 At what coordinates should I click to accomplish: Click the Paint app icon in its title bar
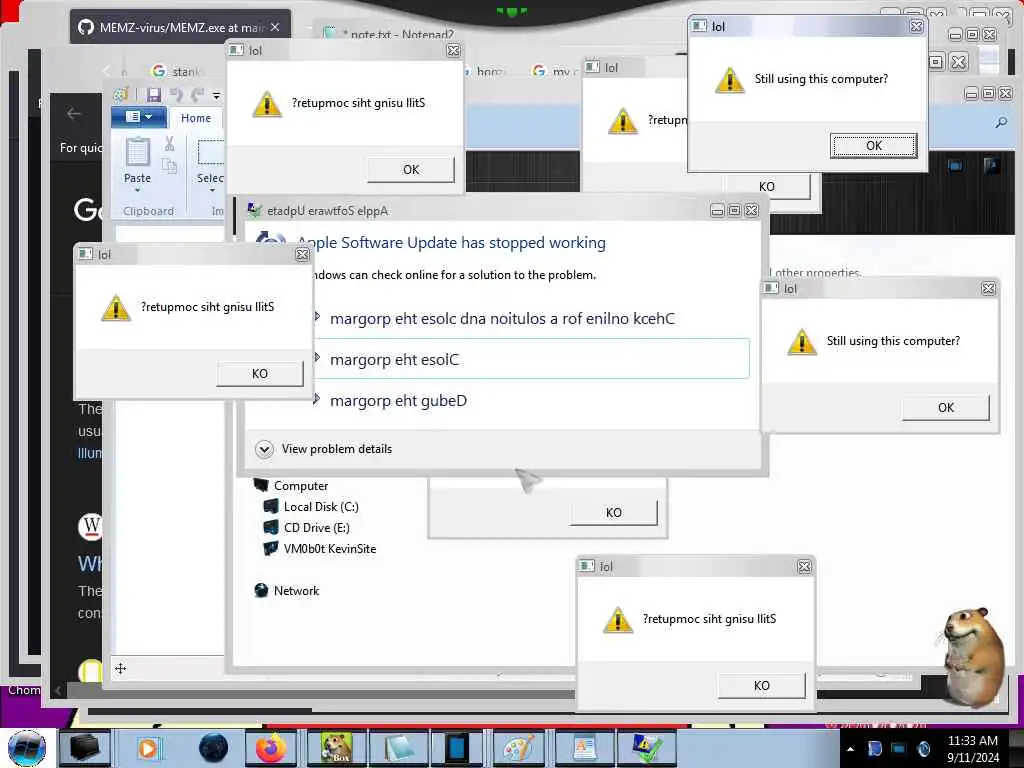[x=121, y=95]
